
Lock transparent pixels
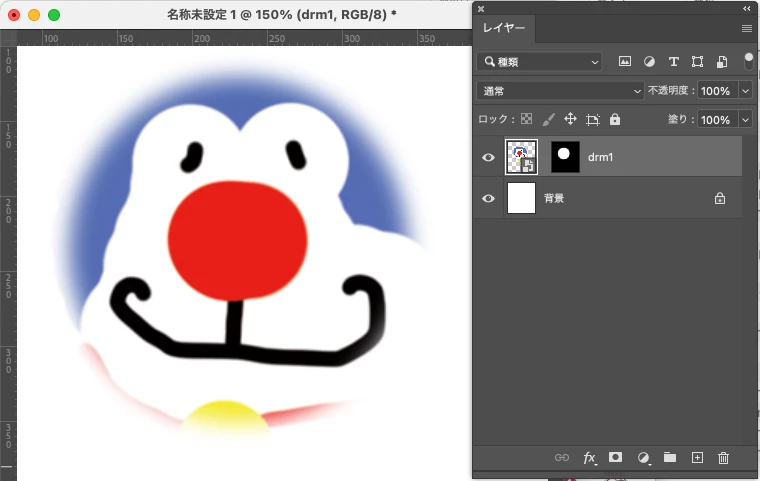pyautogui.click(x=526, y=119)
